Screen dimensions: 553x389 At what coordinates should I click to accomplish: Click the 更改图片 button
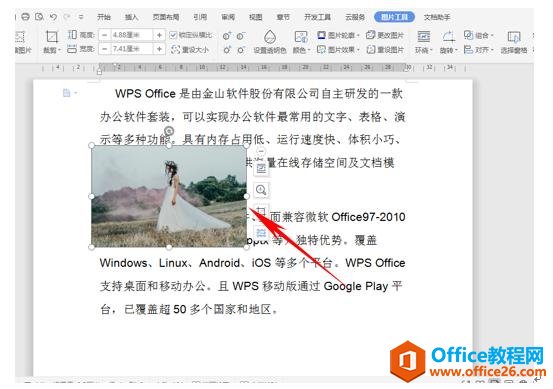coord(385,35)
